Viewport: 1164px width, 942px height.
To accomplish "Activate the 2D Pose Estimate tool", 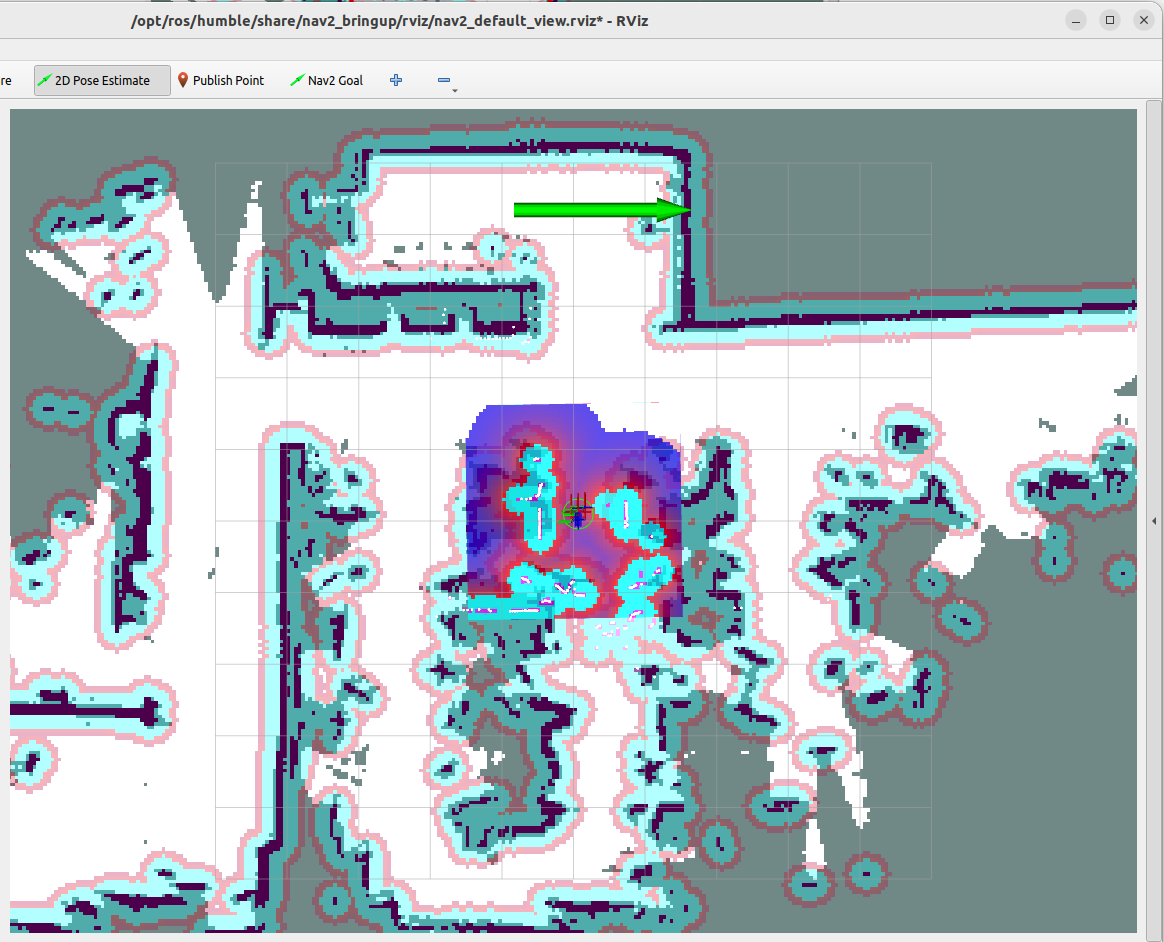I will tap(102, 81).
